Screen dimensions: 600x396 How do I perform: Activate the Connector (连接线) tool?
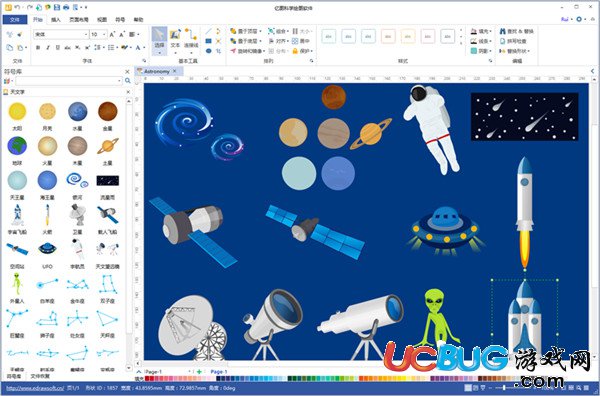coord(191,38)
